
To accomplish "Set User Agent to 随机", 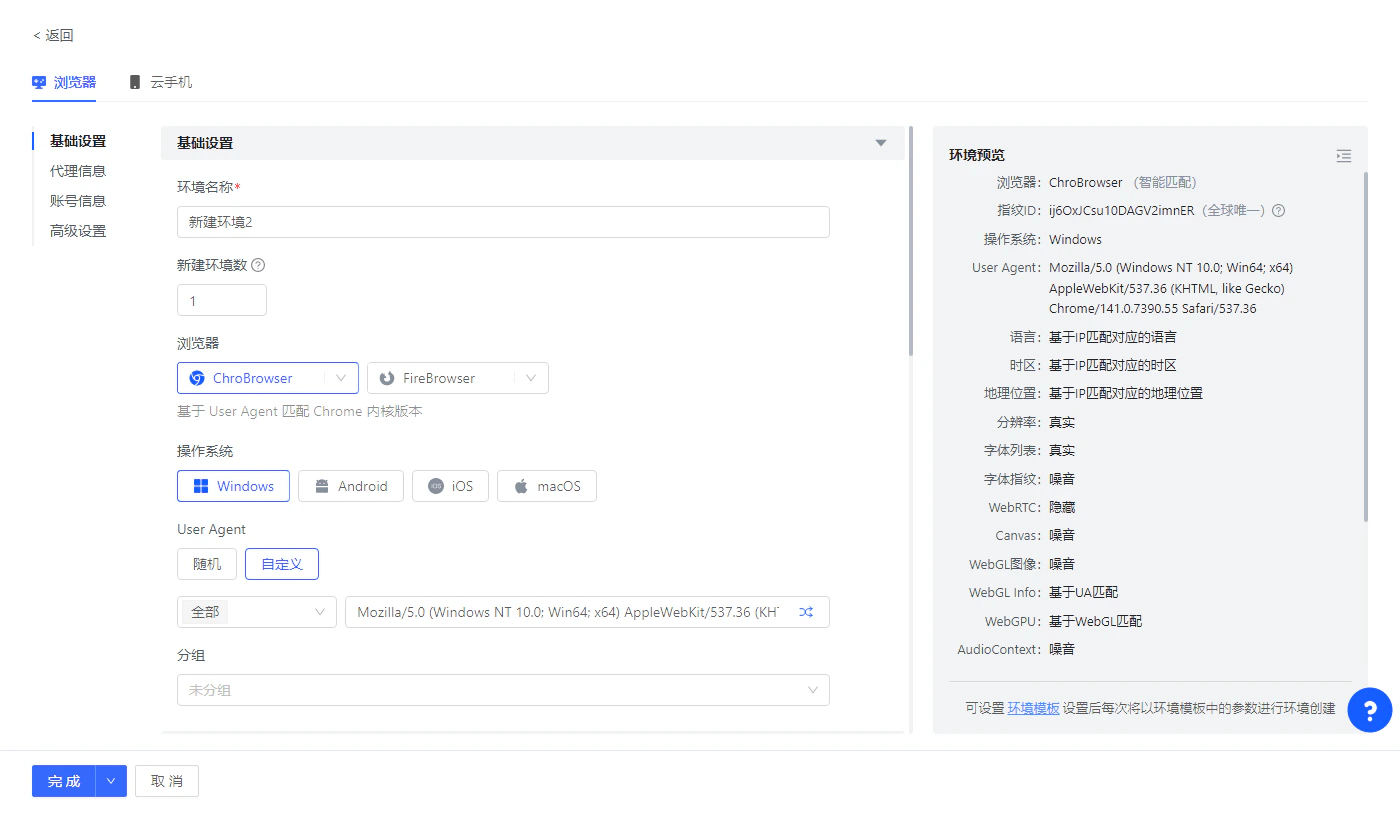I will 207,564.
